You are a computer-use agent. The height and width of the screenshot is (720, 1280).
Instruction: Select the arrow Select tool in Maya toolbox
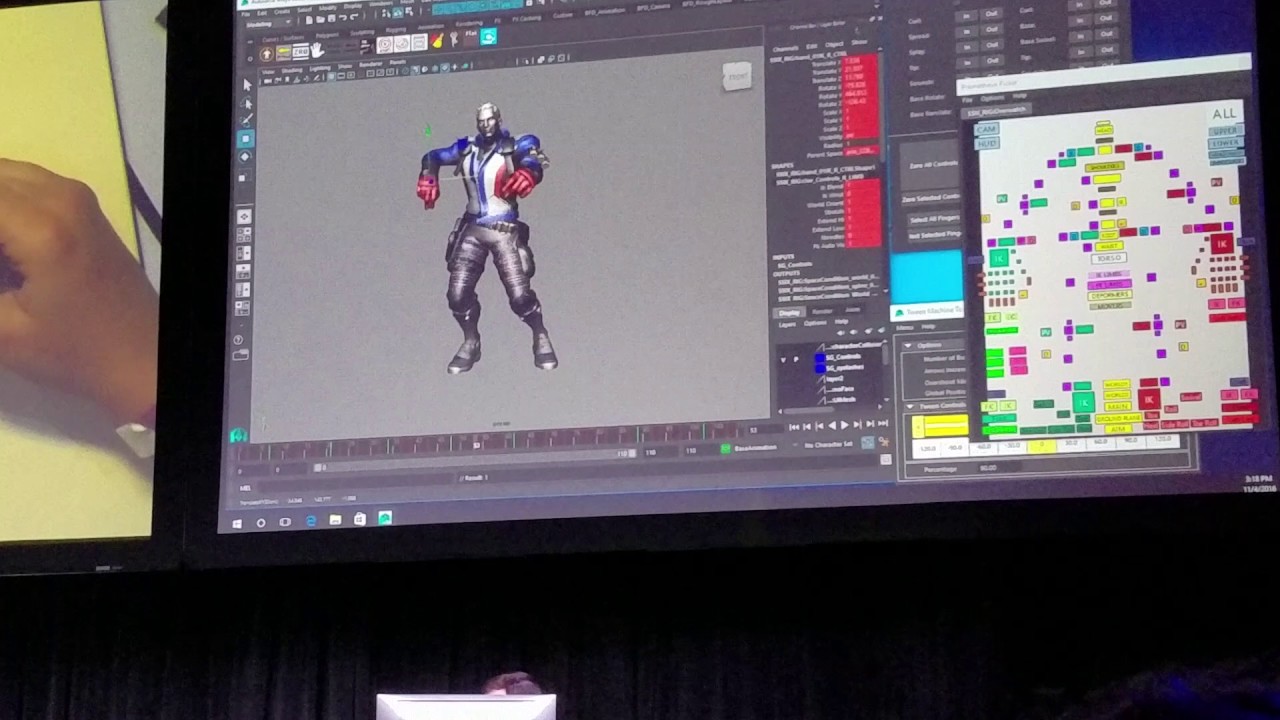click(x=247, y=85)
